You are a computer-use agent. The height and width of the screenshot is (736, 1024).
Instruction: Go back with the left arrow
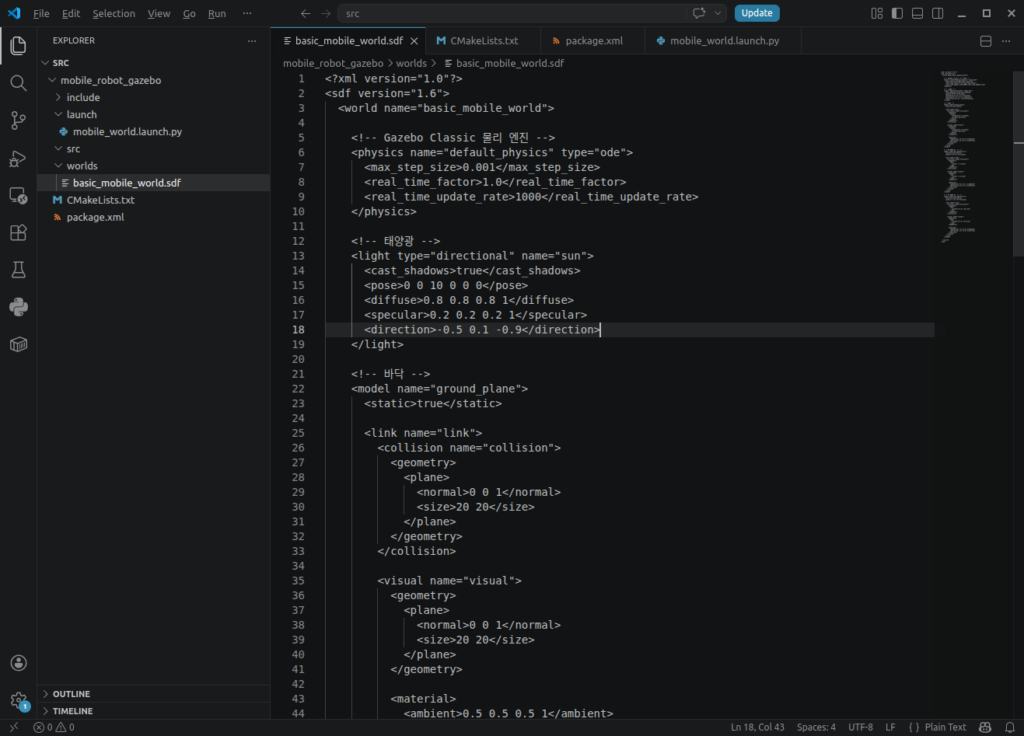point(305,13)
